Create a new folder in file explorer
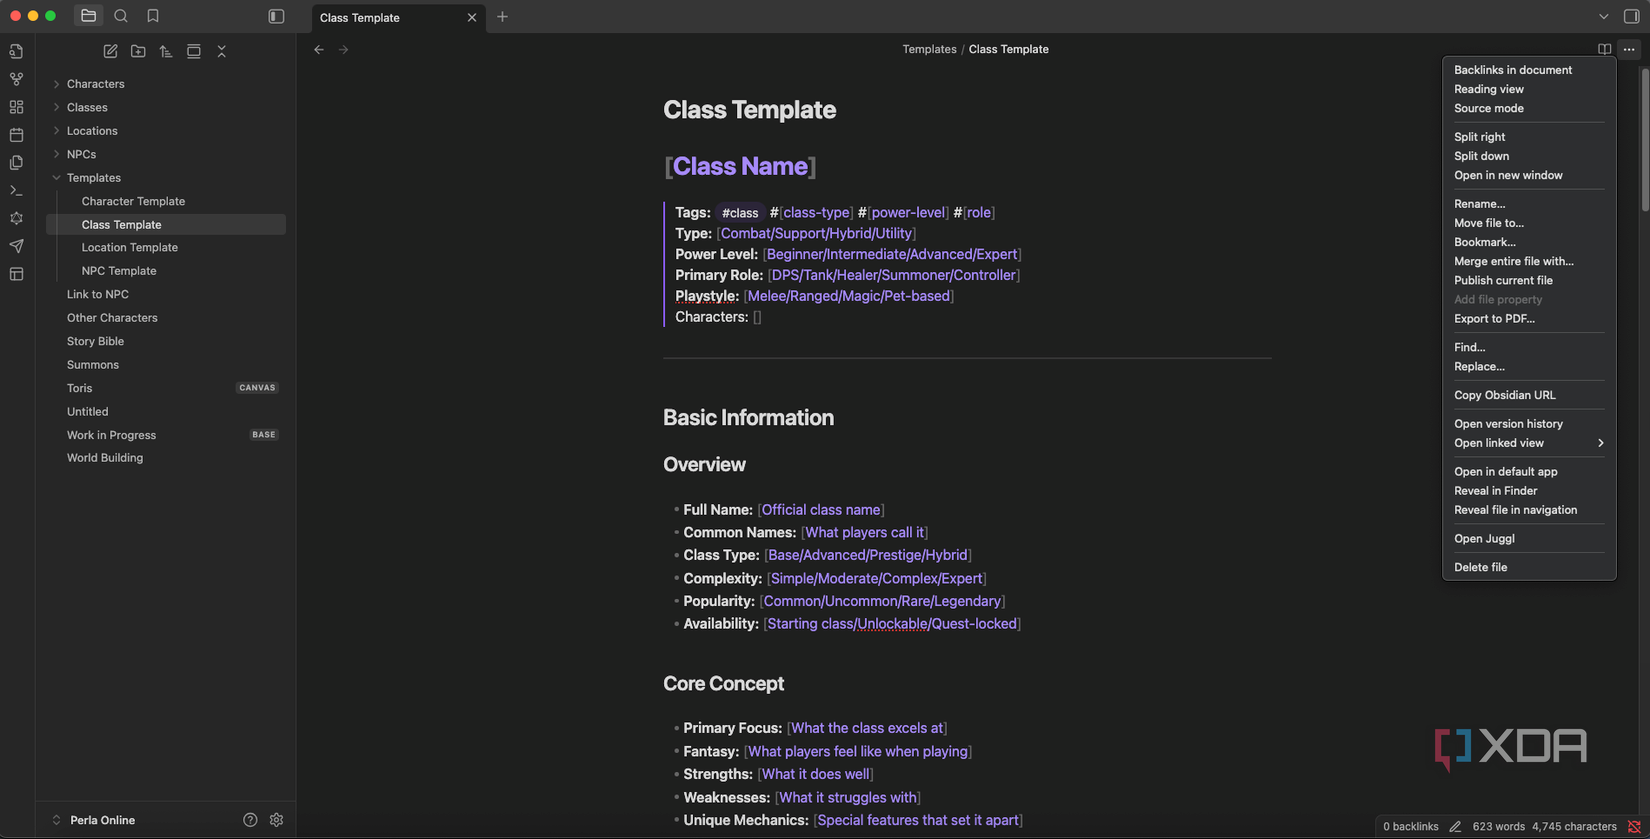Image resolution: width=1650 pixels, height=839 pixels. coord(138,51)
